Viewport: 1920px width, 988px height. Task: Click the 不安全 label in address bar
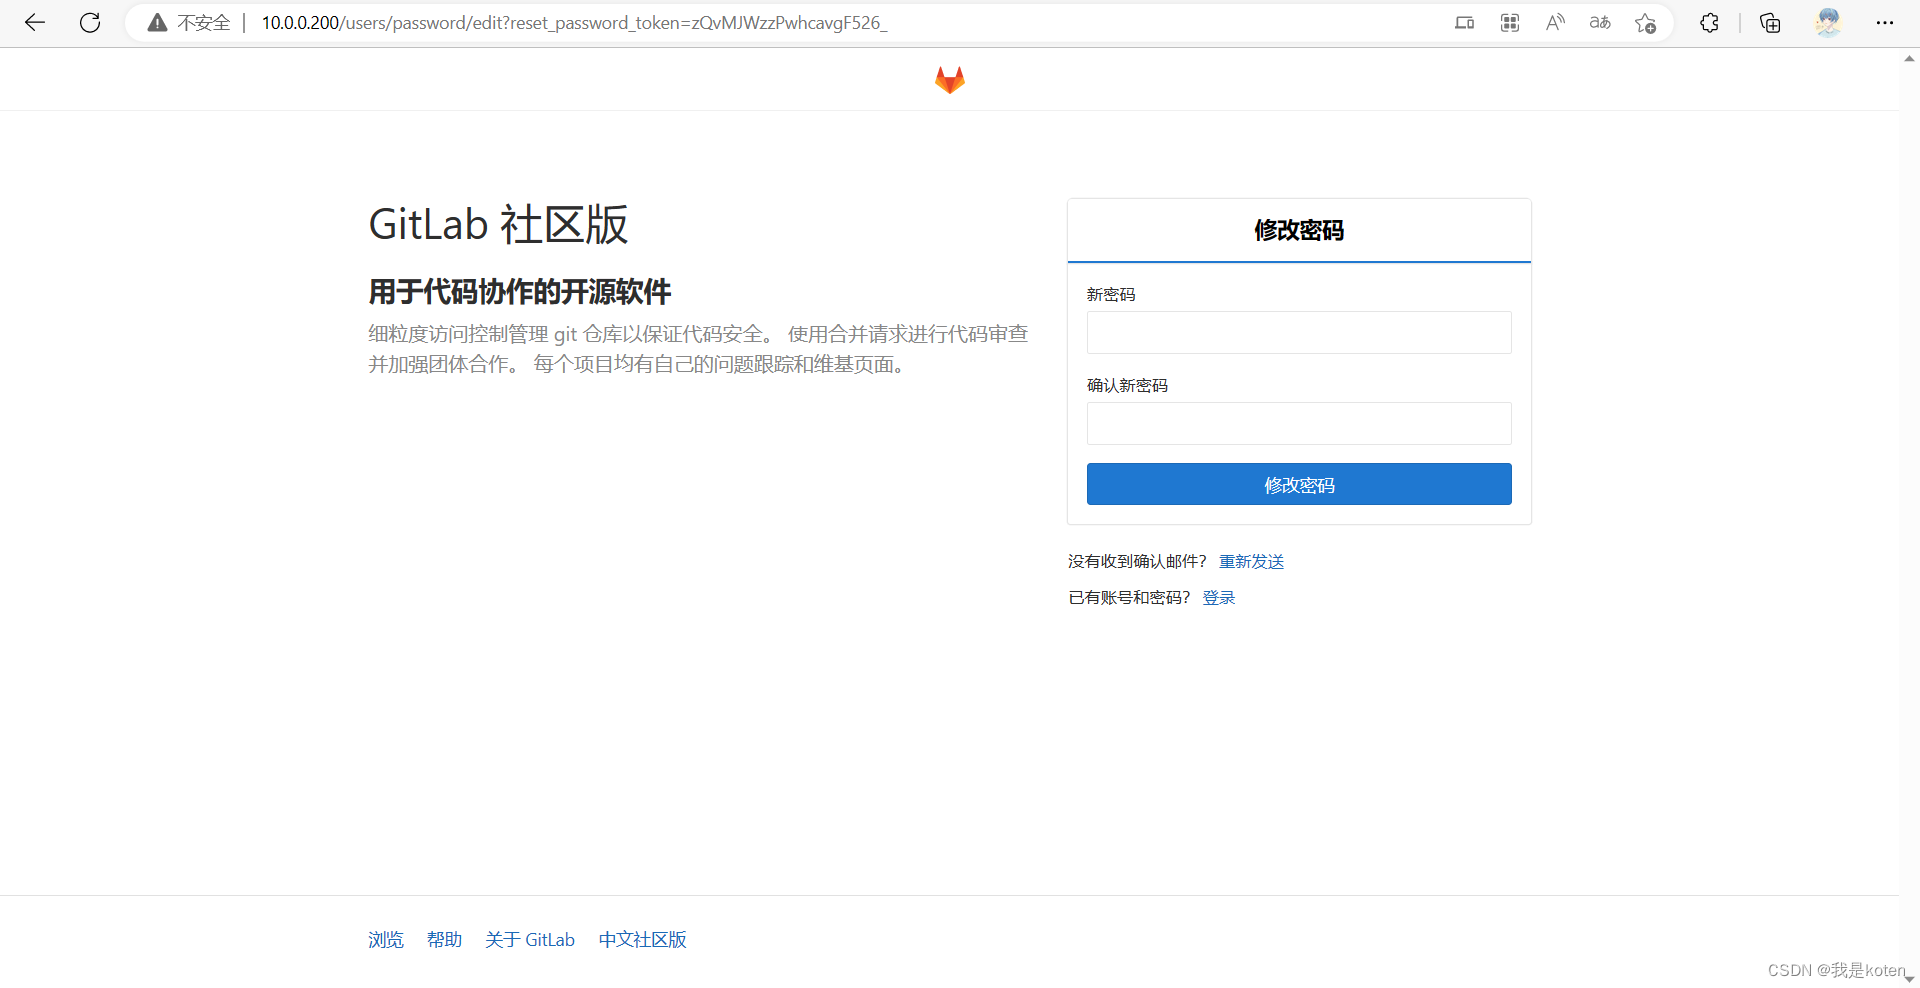click(204, 23)
